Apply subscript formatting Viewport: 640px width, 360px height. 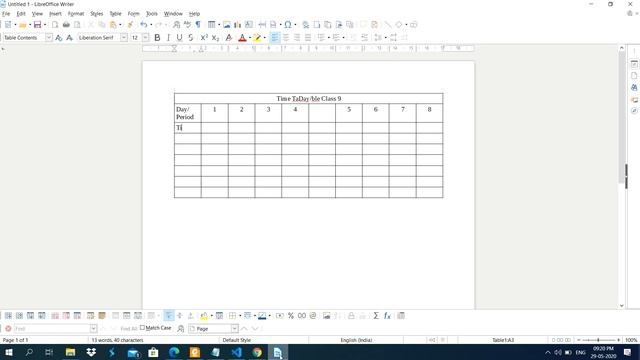coord(216,38)
